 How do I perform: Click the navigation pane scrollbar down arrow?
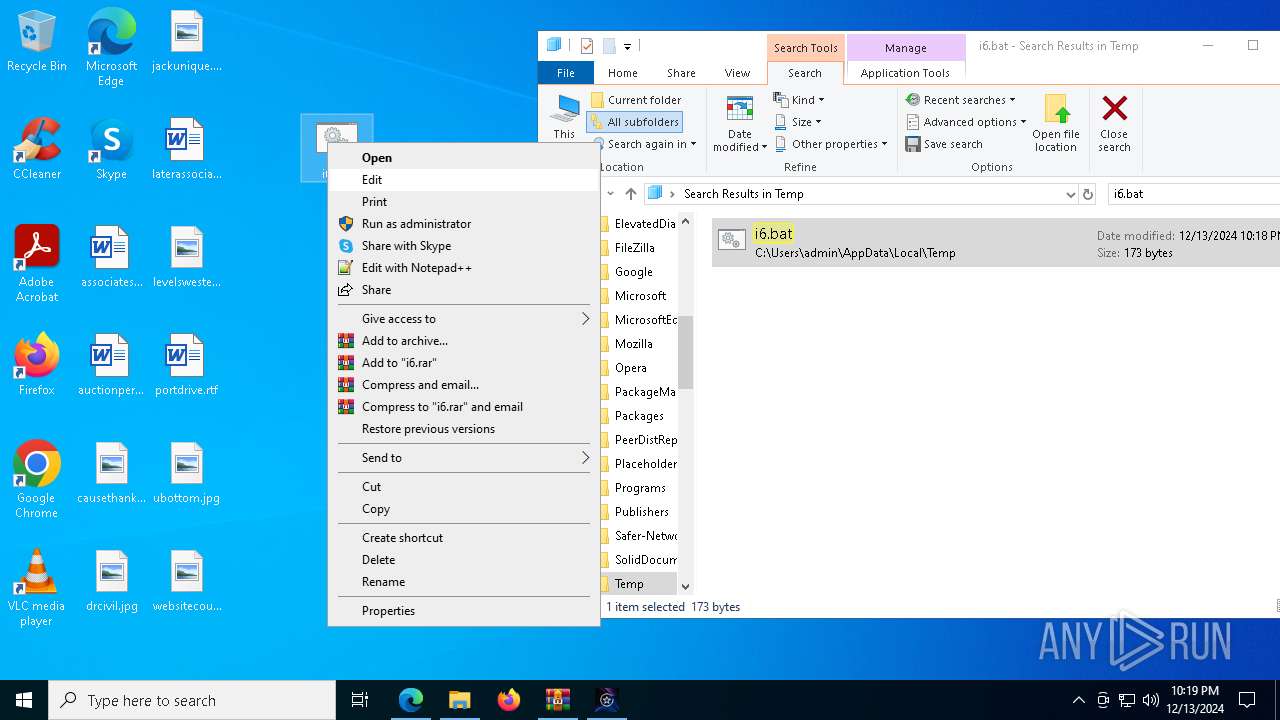point(686,587)
